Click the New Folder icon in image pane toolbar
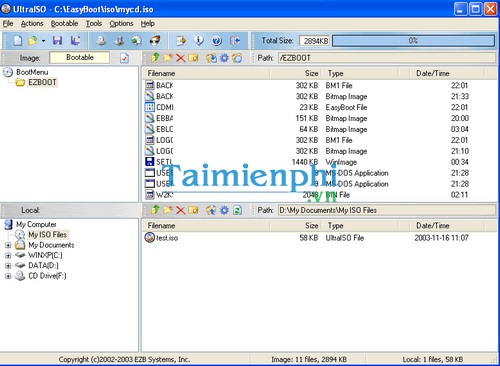The image size is (500, 366). (x=168, y=58)
